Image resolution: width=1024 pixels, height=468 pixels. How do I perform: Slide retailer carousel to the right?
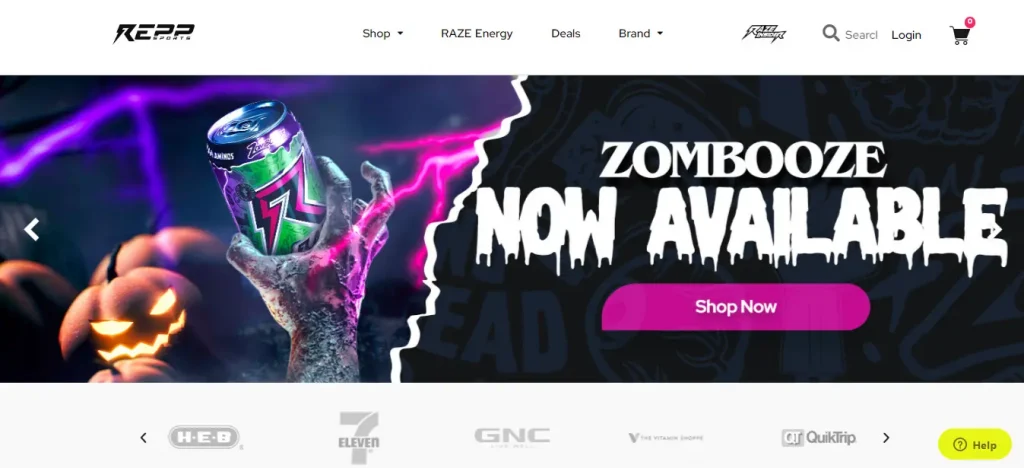(886, 437)
